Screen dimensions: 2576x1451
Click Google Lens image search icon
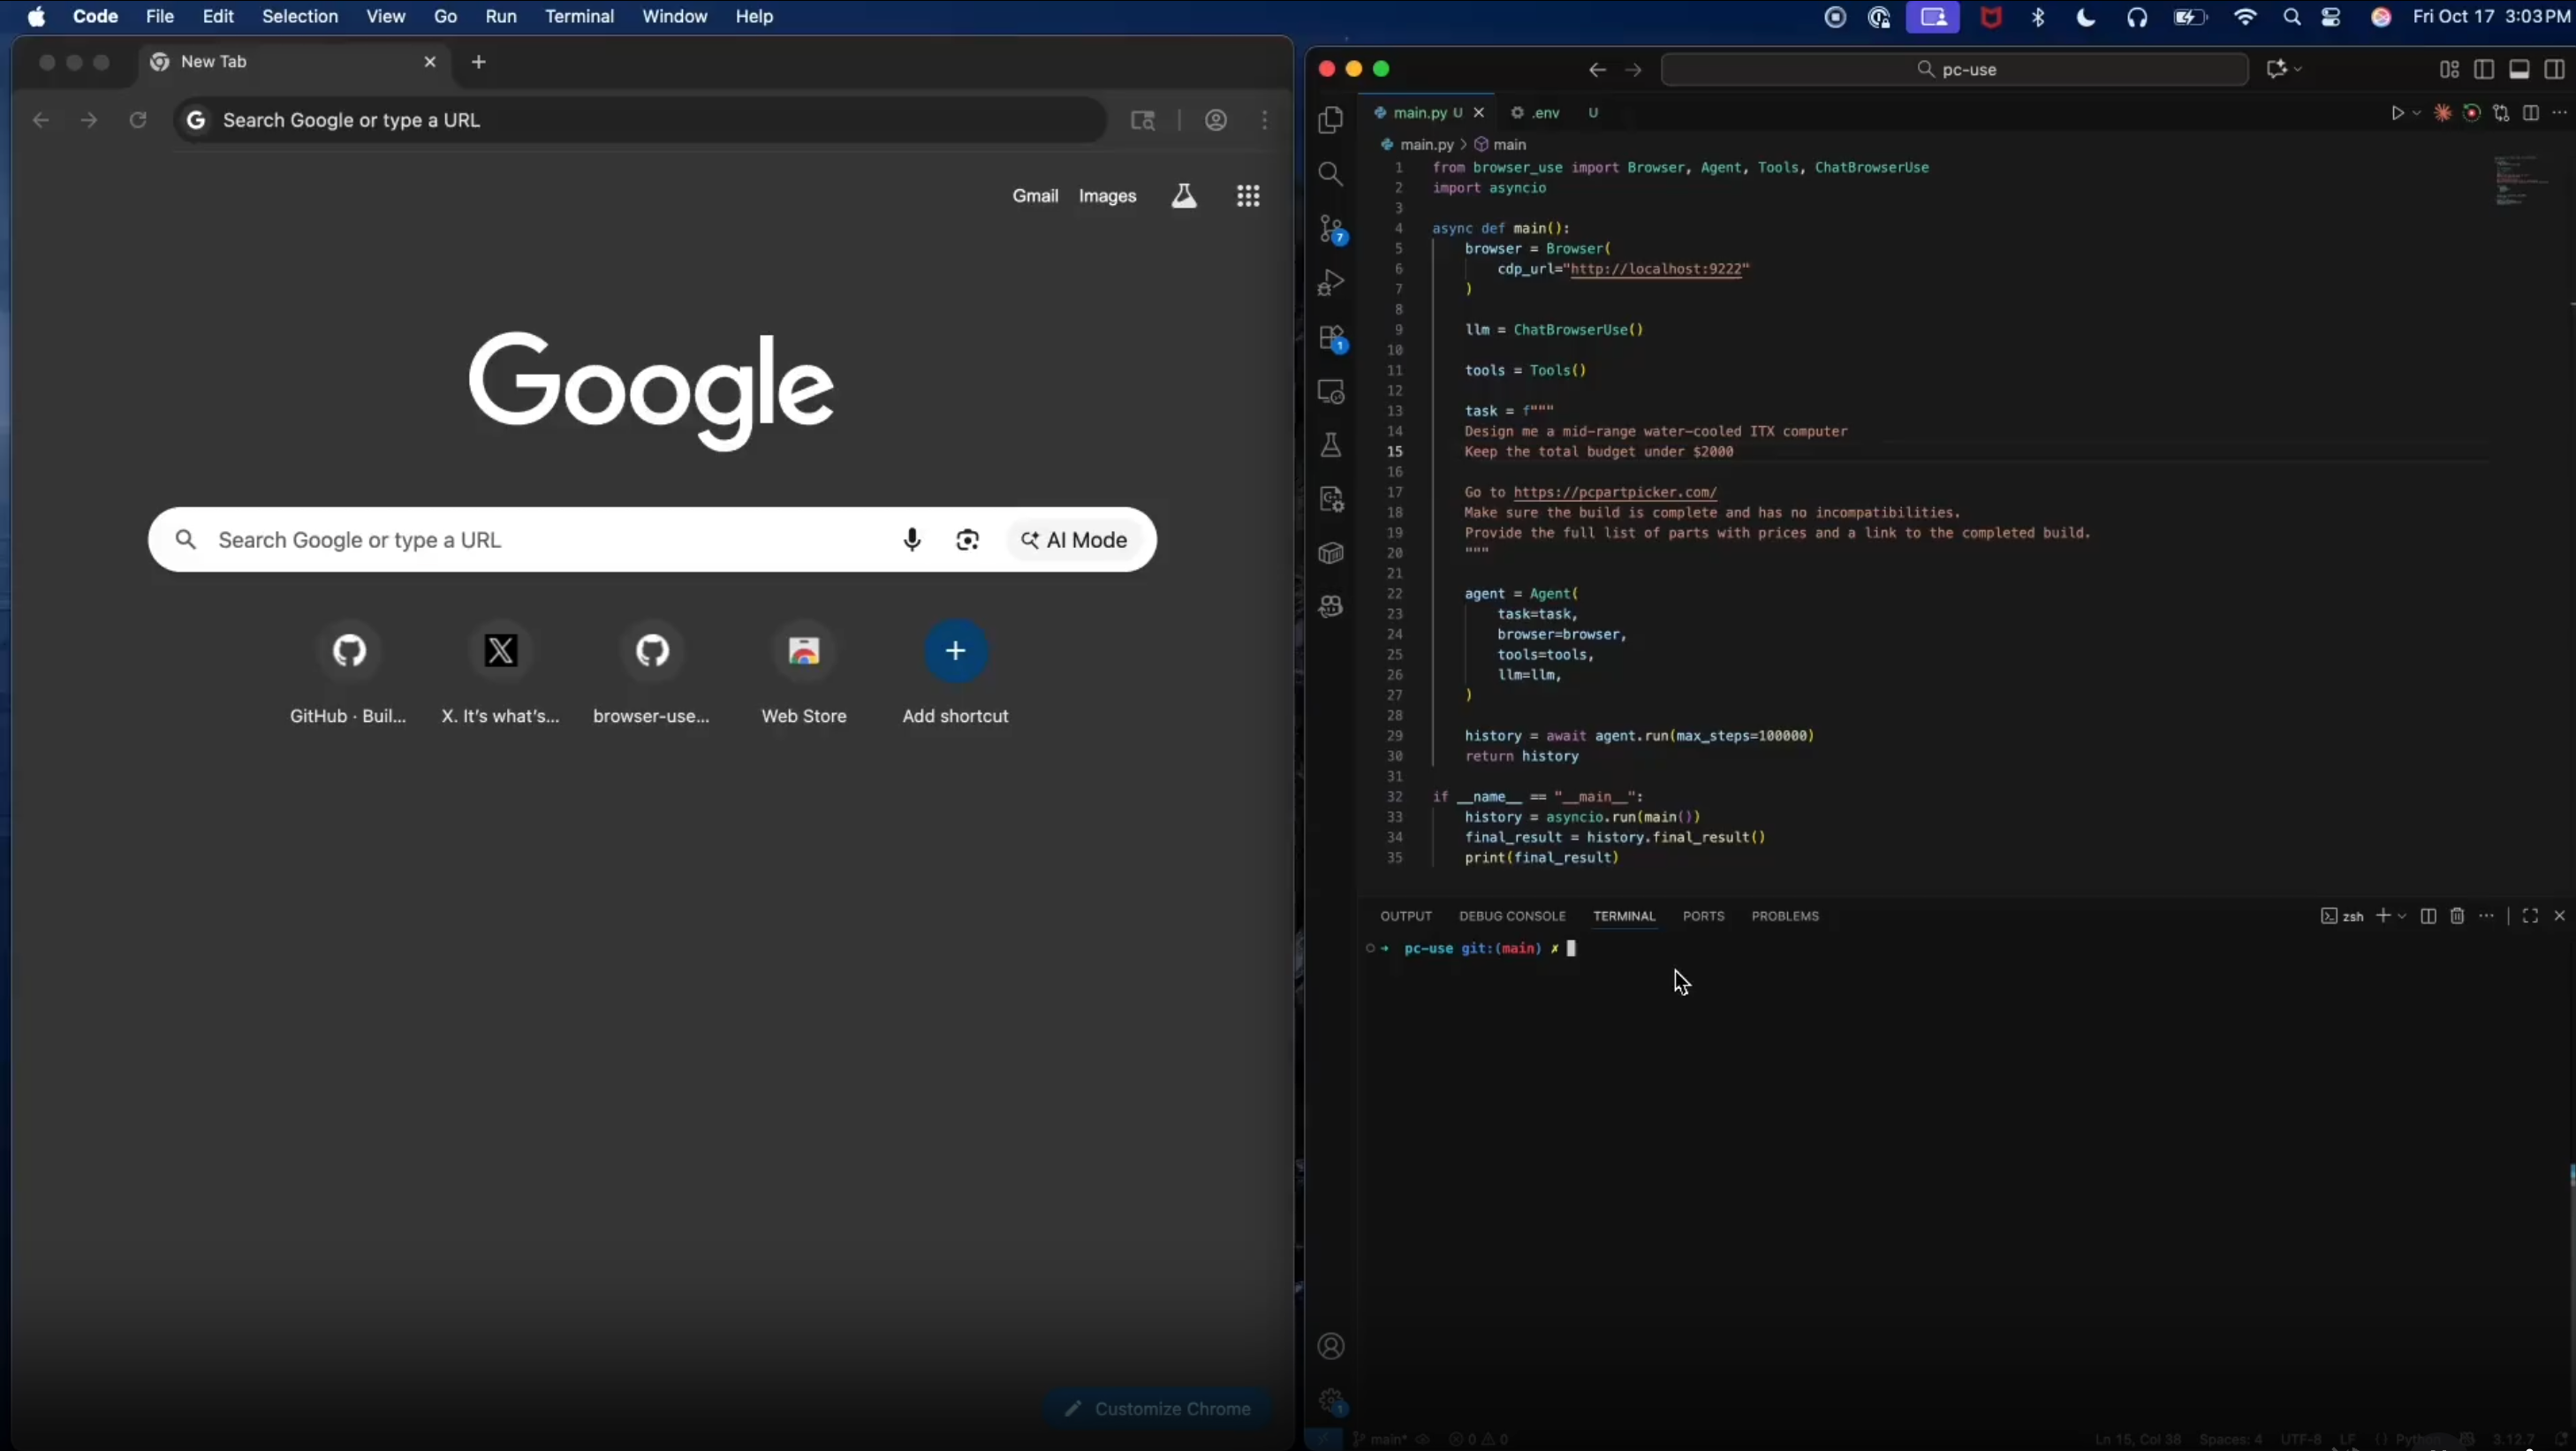[967, 540]
